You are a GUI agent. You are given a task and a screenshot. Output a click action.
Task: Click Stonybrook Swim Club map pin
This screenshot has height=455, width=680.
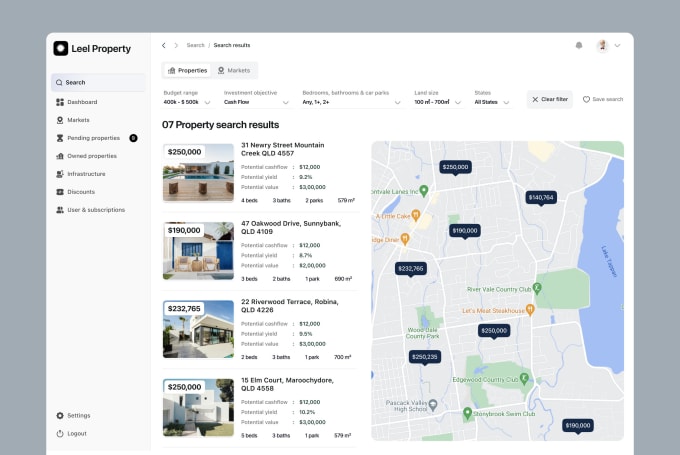click(467, 413)
